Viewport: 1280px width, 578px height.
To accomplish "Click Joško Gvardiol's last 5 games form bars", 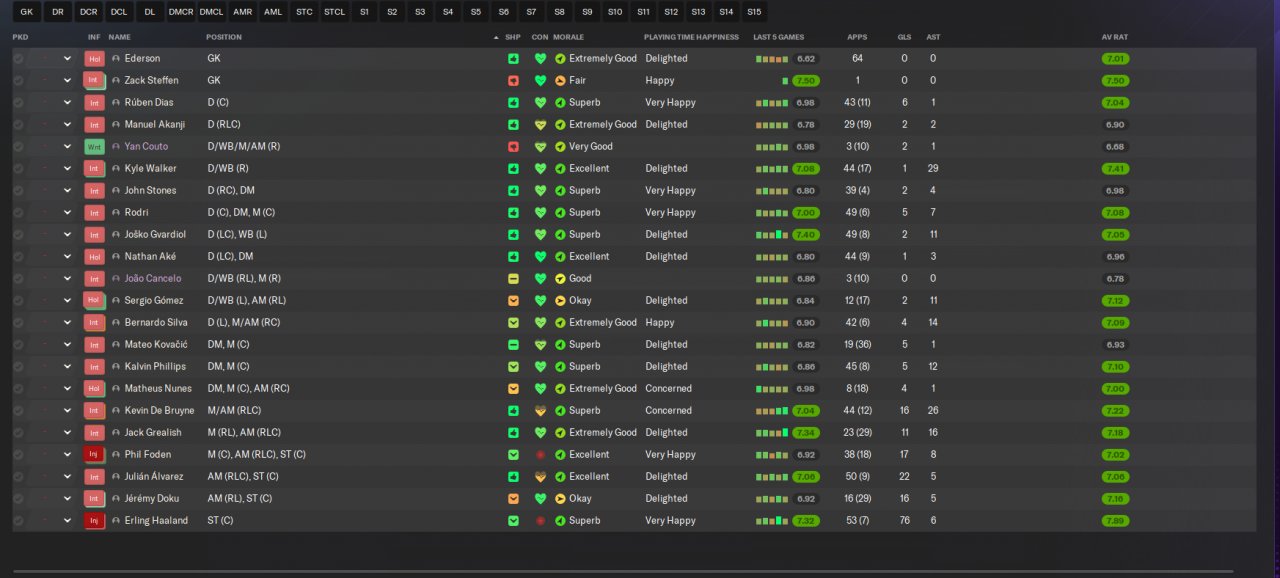I will click(x=771, y=234).
